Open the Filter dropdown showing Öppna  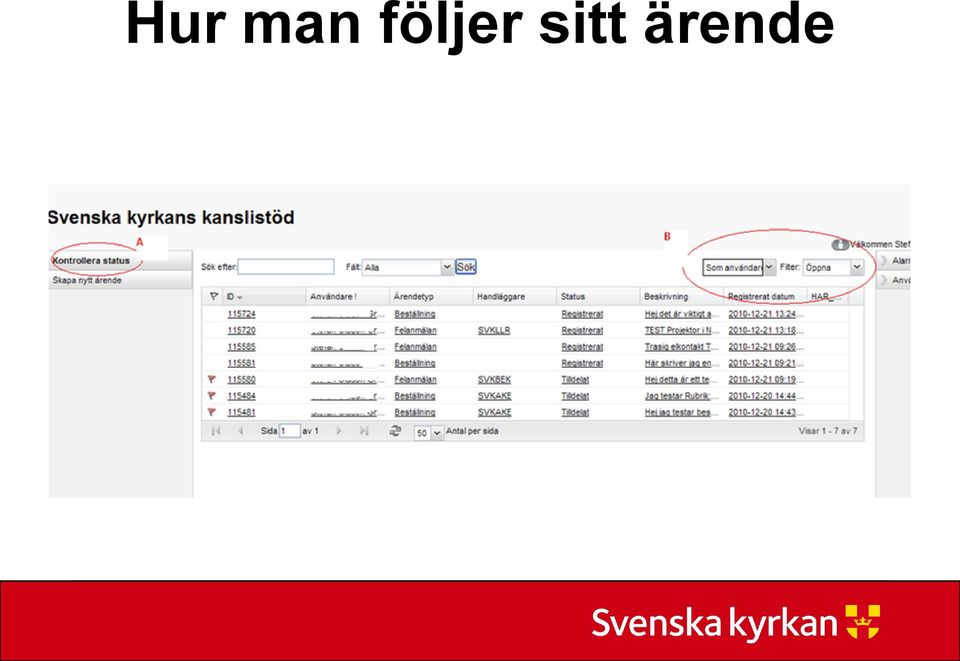pos(833,267)
